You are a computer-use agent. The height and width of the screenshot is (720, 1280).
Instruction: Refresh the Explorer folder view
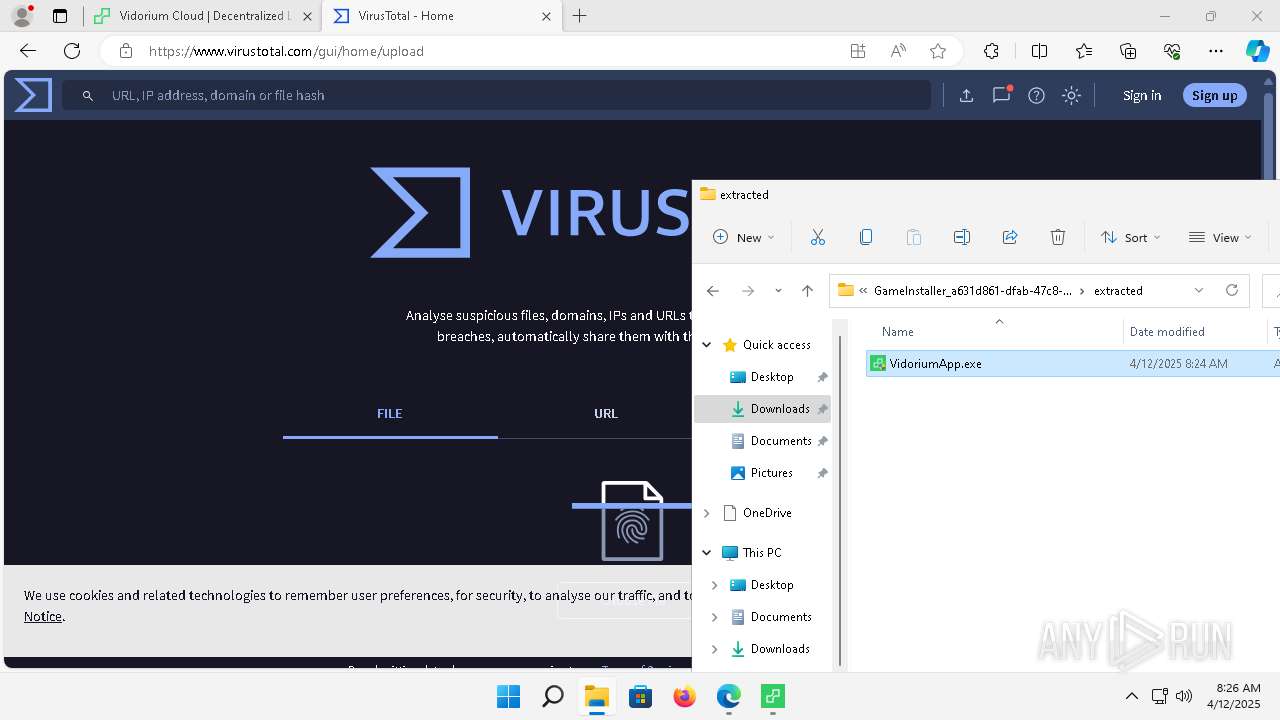coord(1232,290)
